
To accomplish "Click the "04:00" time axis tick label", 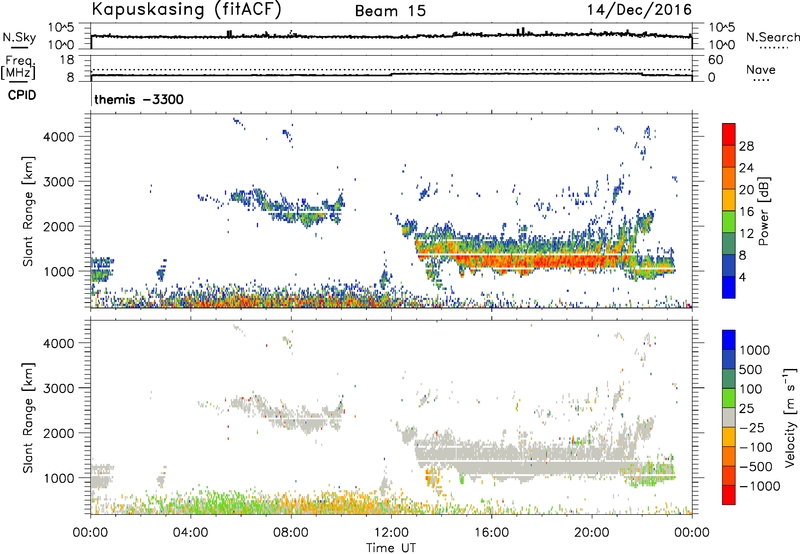I will pos(190,533).
